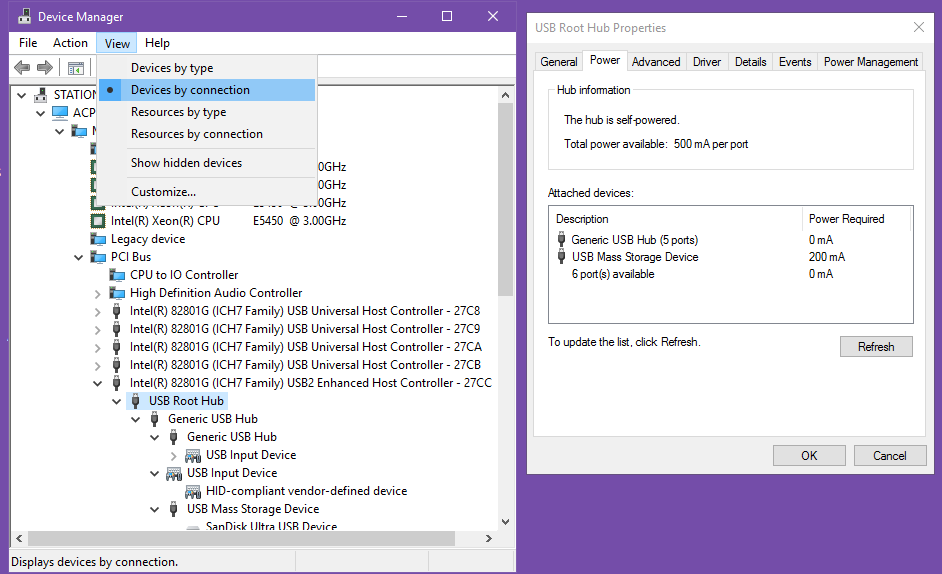Click the Back arrow toolbar icon

[x=22, y=67]
